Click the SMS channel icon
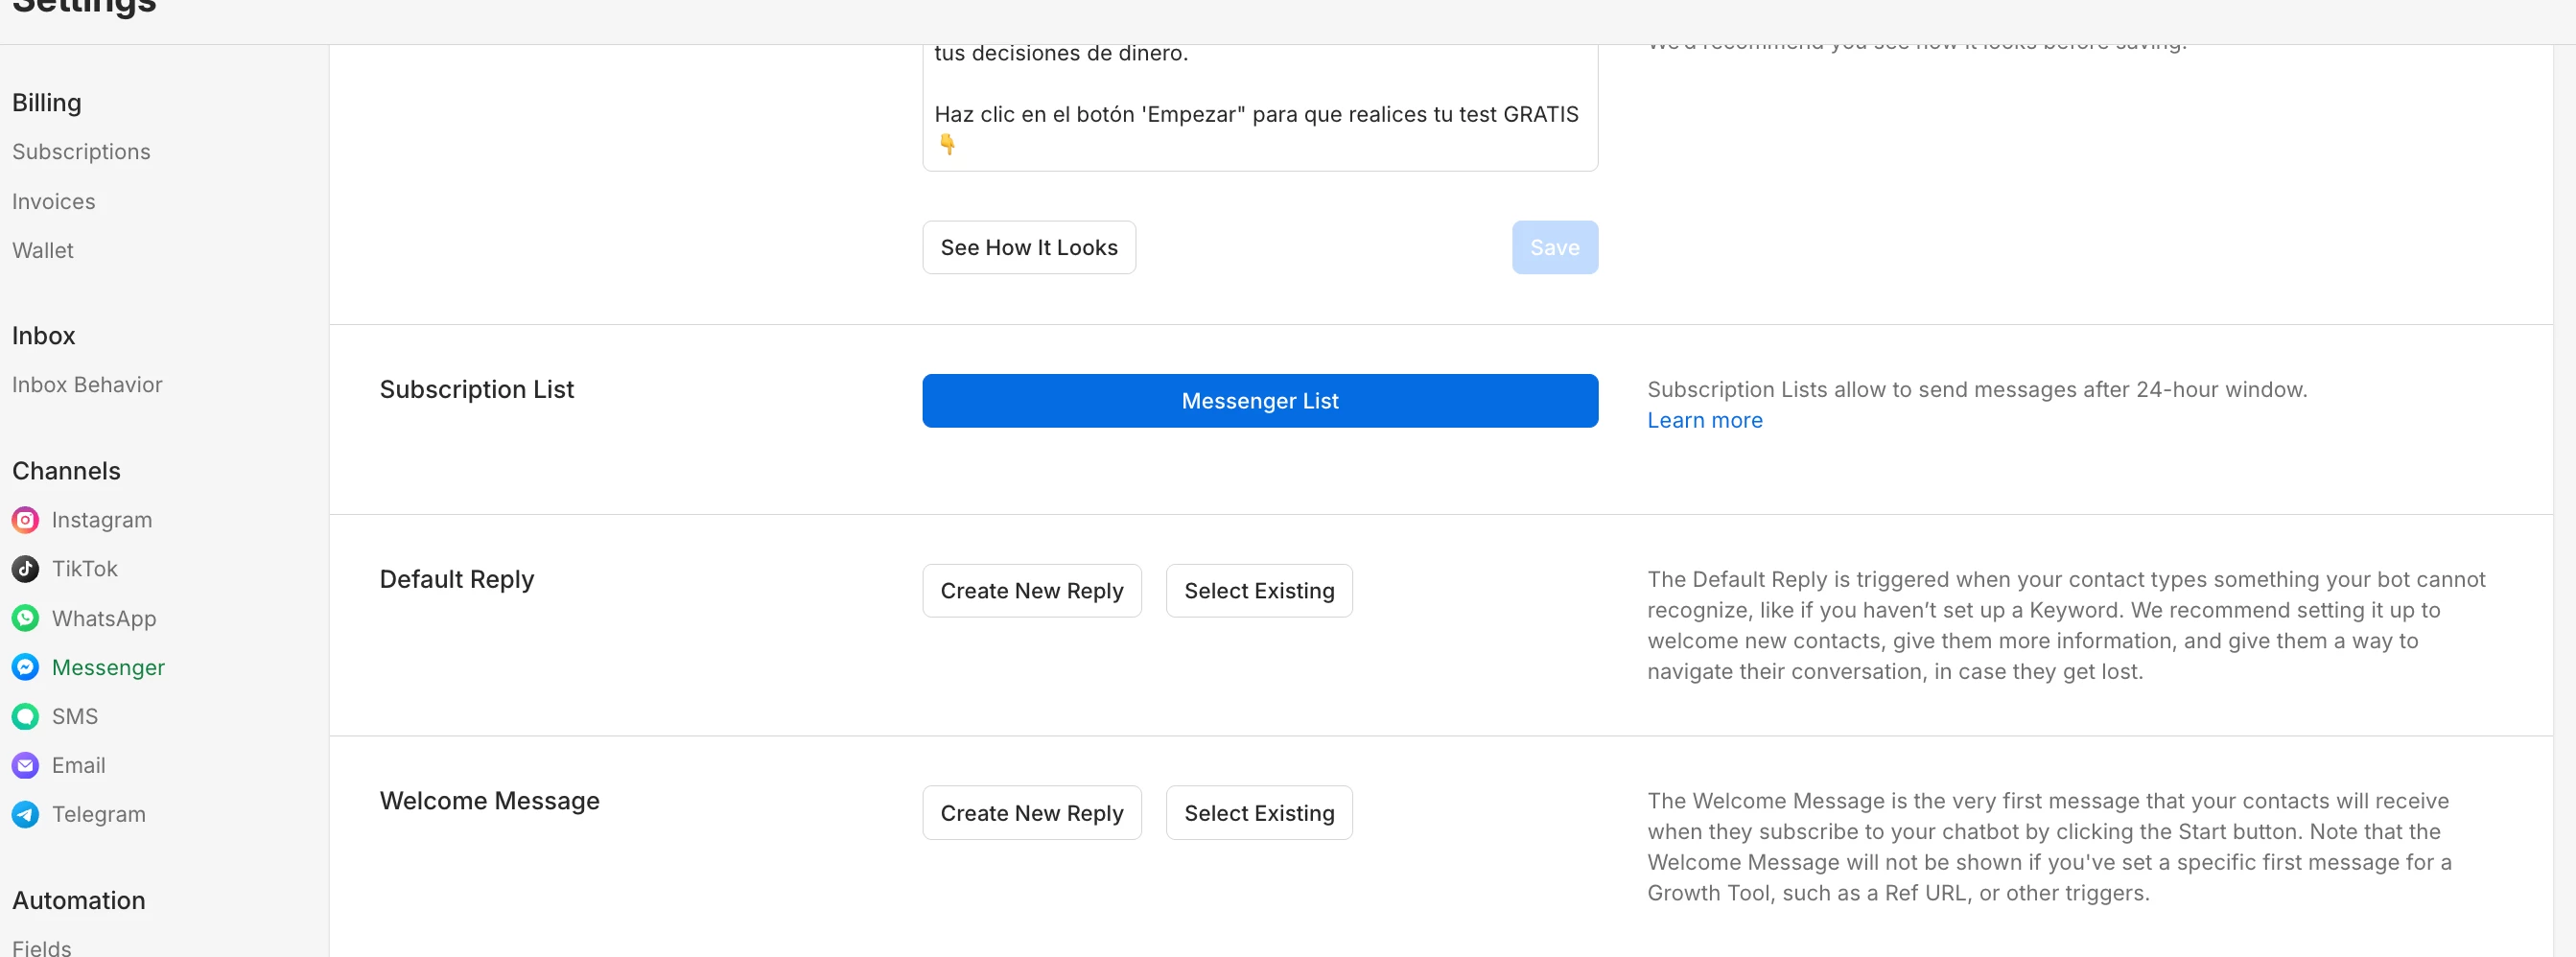The height and width of the screenshot is (957, 2576). pyautogui.click(x=25, y=716)
